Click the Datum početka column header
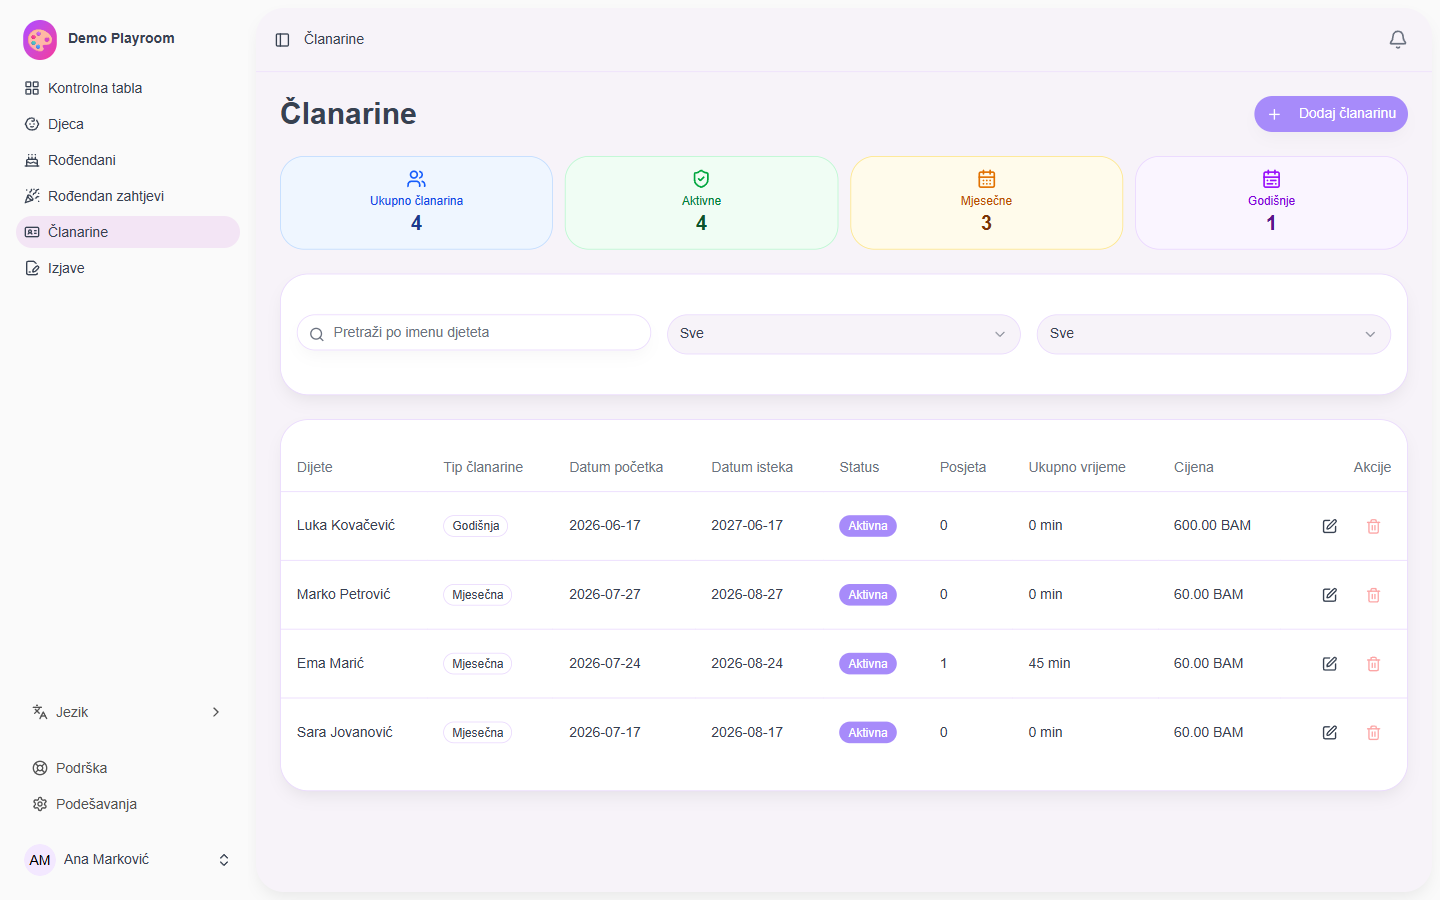The image size is (1440, 900). point(616,467)
